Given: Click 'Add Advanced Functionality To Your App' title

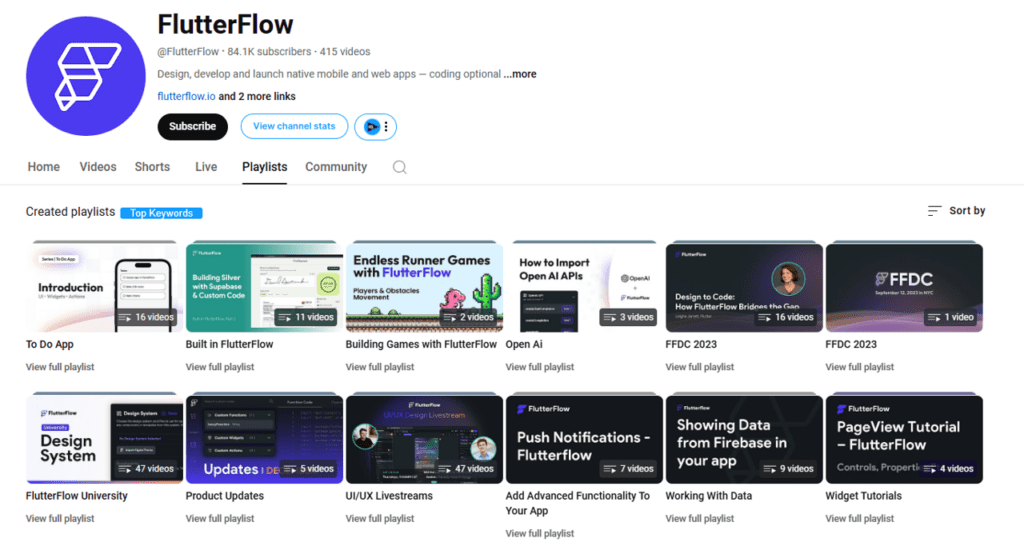Looking at the screenshot, I should [x=578, y=503].
